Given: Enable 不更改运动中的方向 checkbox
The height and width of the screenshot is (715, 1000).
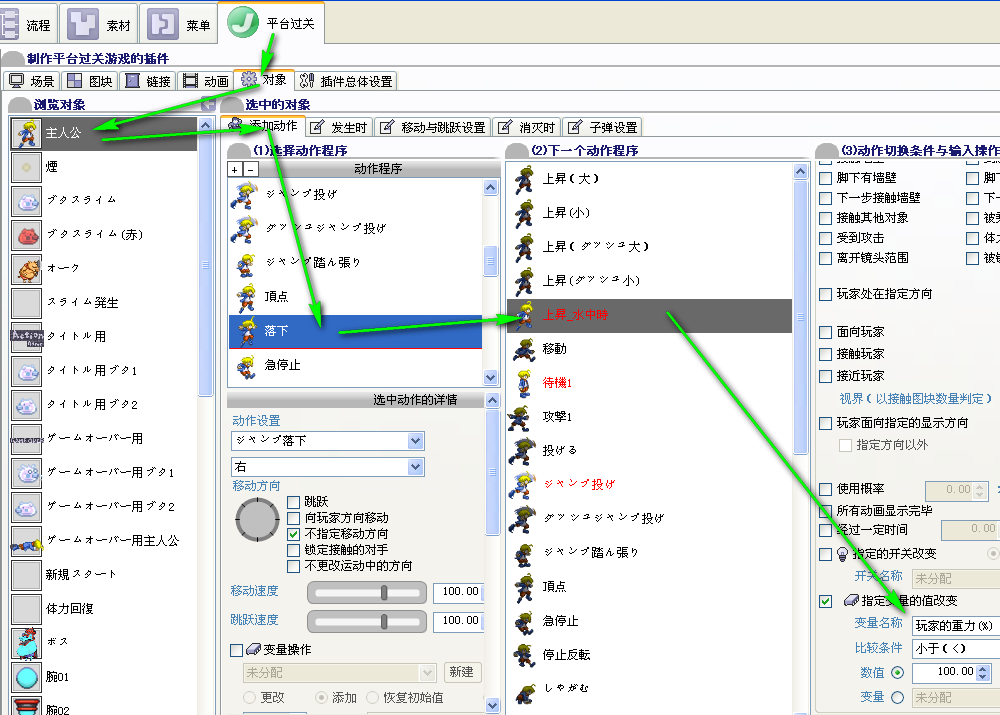Looking at the screenshot, I should pos(293,566).
